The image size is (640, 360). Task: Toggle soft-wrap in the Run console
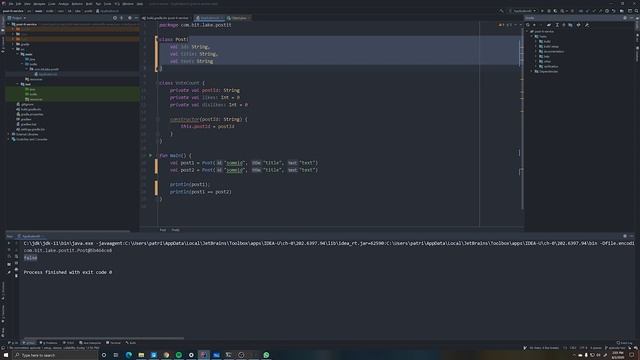click(16, 257)
